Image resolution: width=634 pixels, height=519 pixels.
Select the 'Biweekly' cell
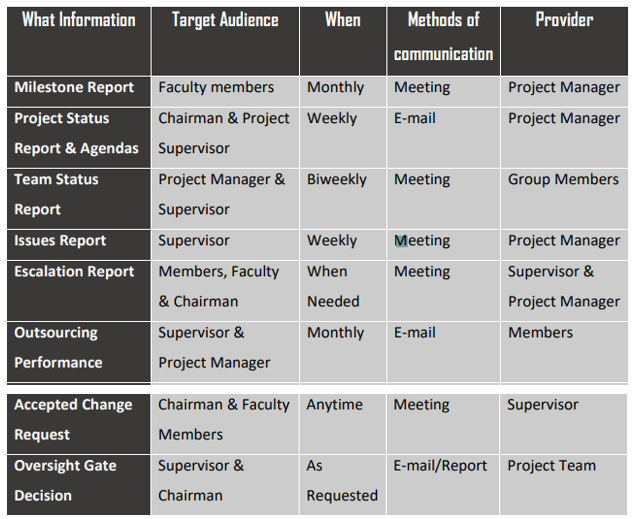[x=343, y=199]
